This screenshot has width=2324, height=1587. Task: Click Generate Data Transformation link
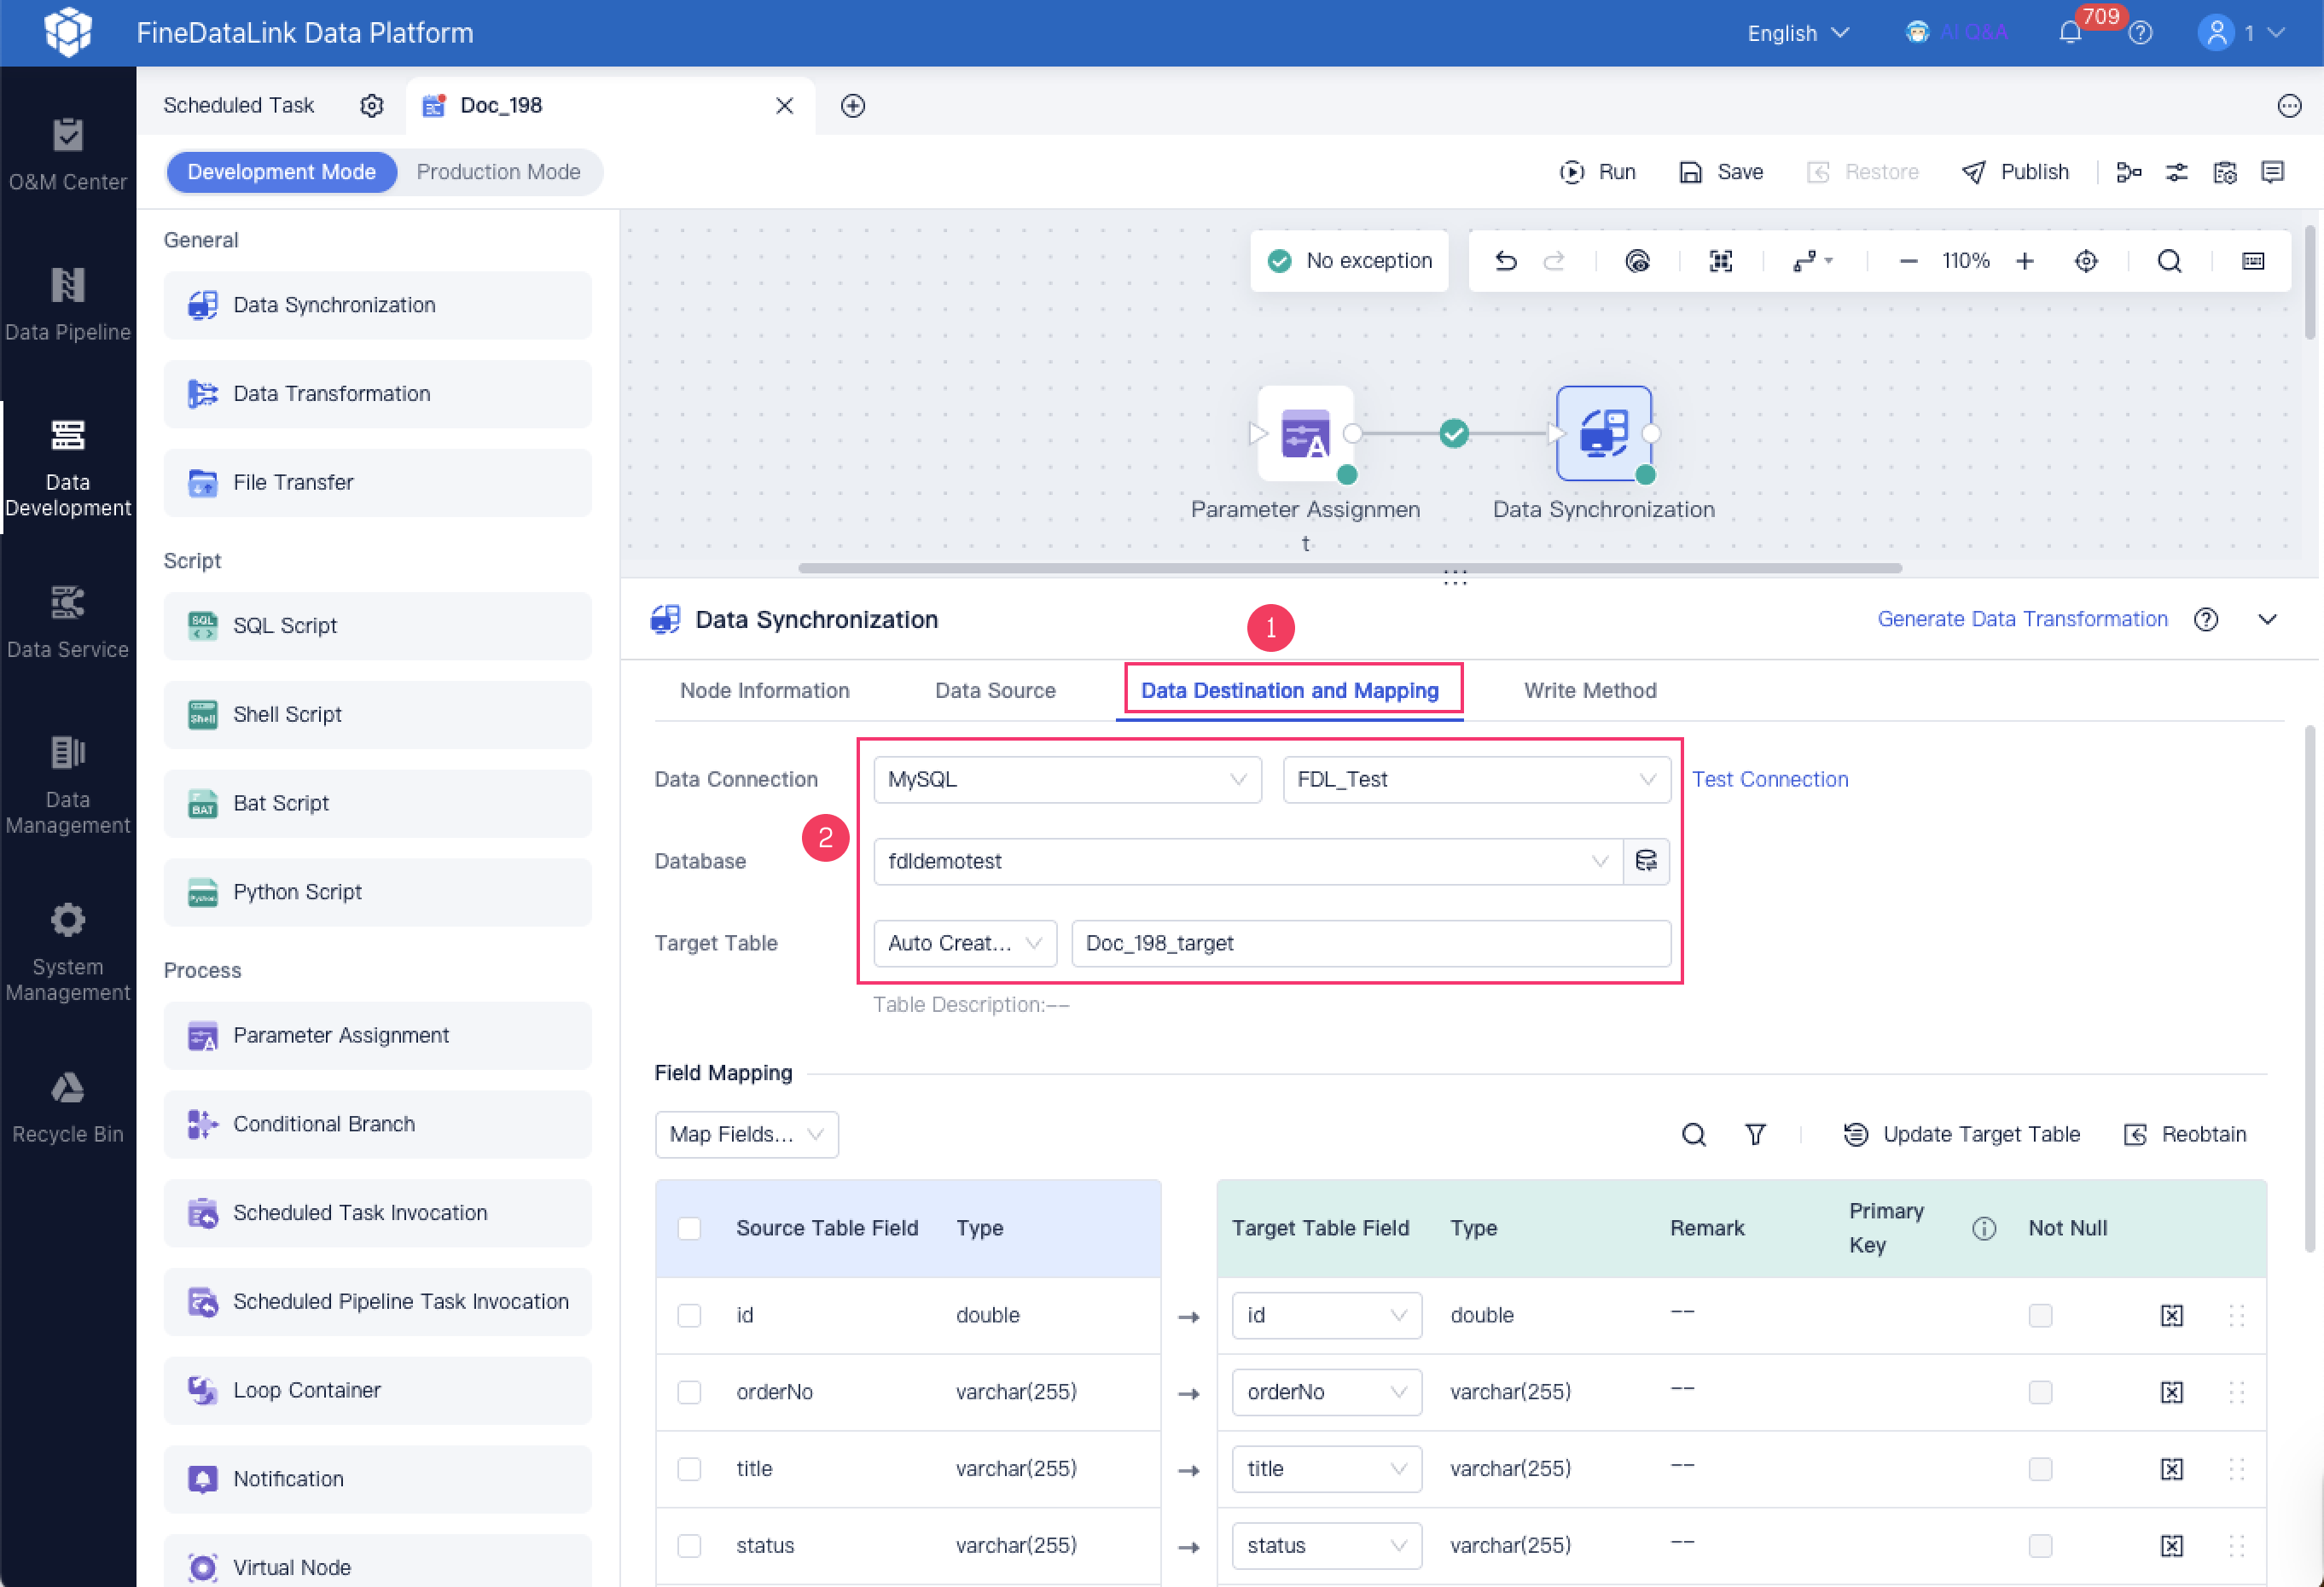click(2021, 619)
